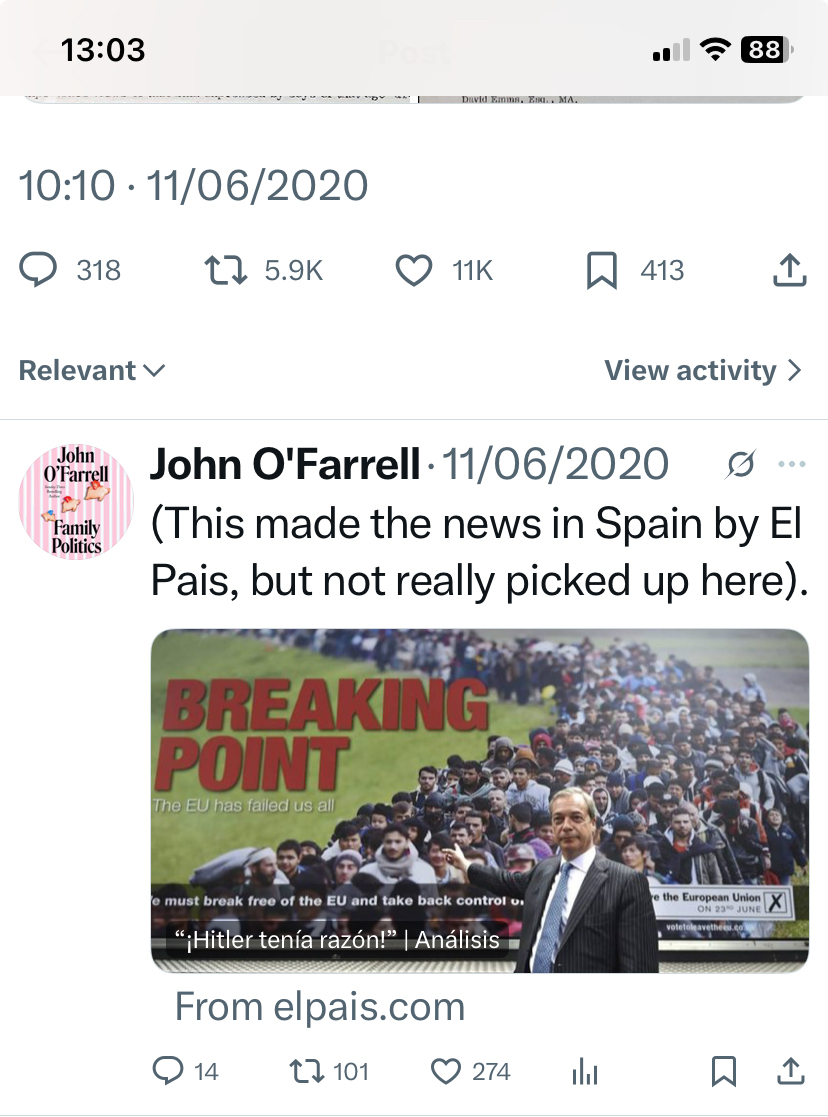Reply to the main post with 318 replies
The image size is (828, 1117).
click(x=40, y=270)
